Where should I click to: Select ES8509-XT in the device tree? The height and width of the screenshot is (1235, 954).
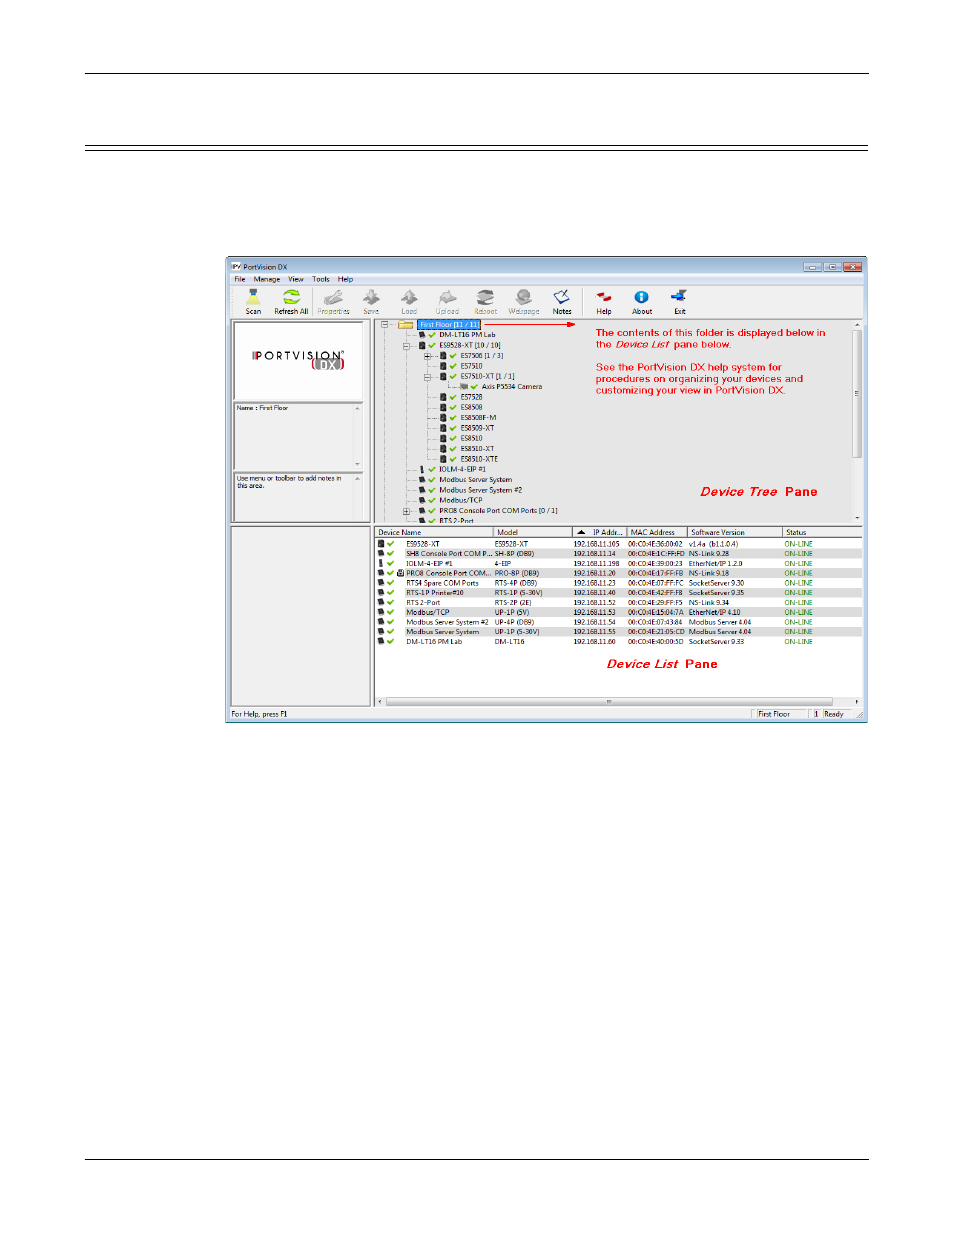coord(477,428)
